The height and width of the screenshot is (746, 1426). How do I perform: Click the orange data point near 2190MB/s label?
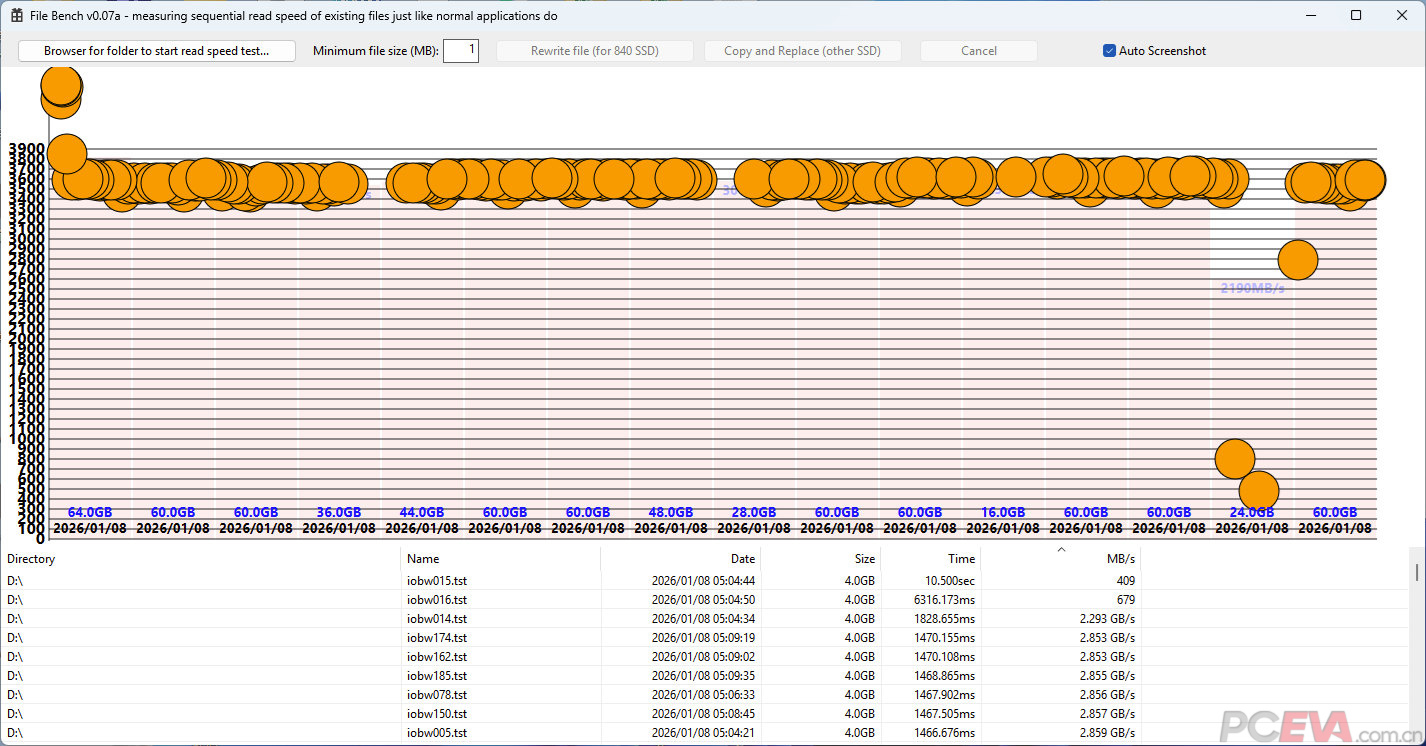[1297, 260]
